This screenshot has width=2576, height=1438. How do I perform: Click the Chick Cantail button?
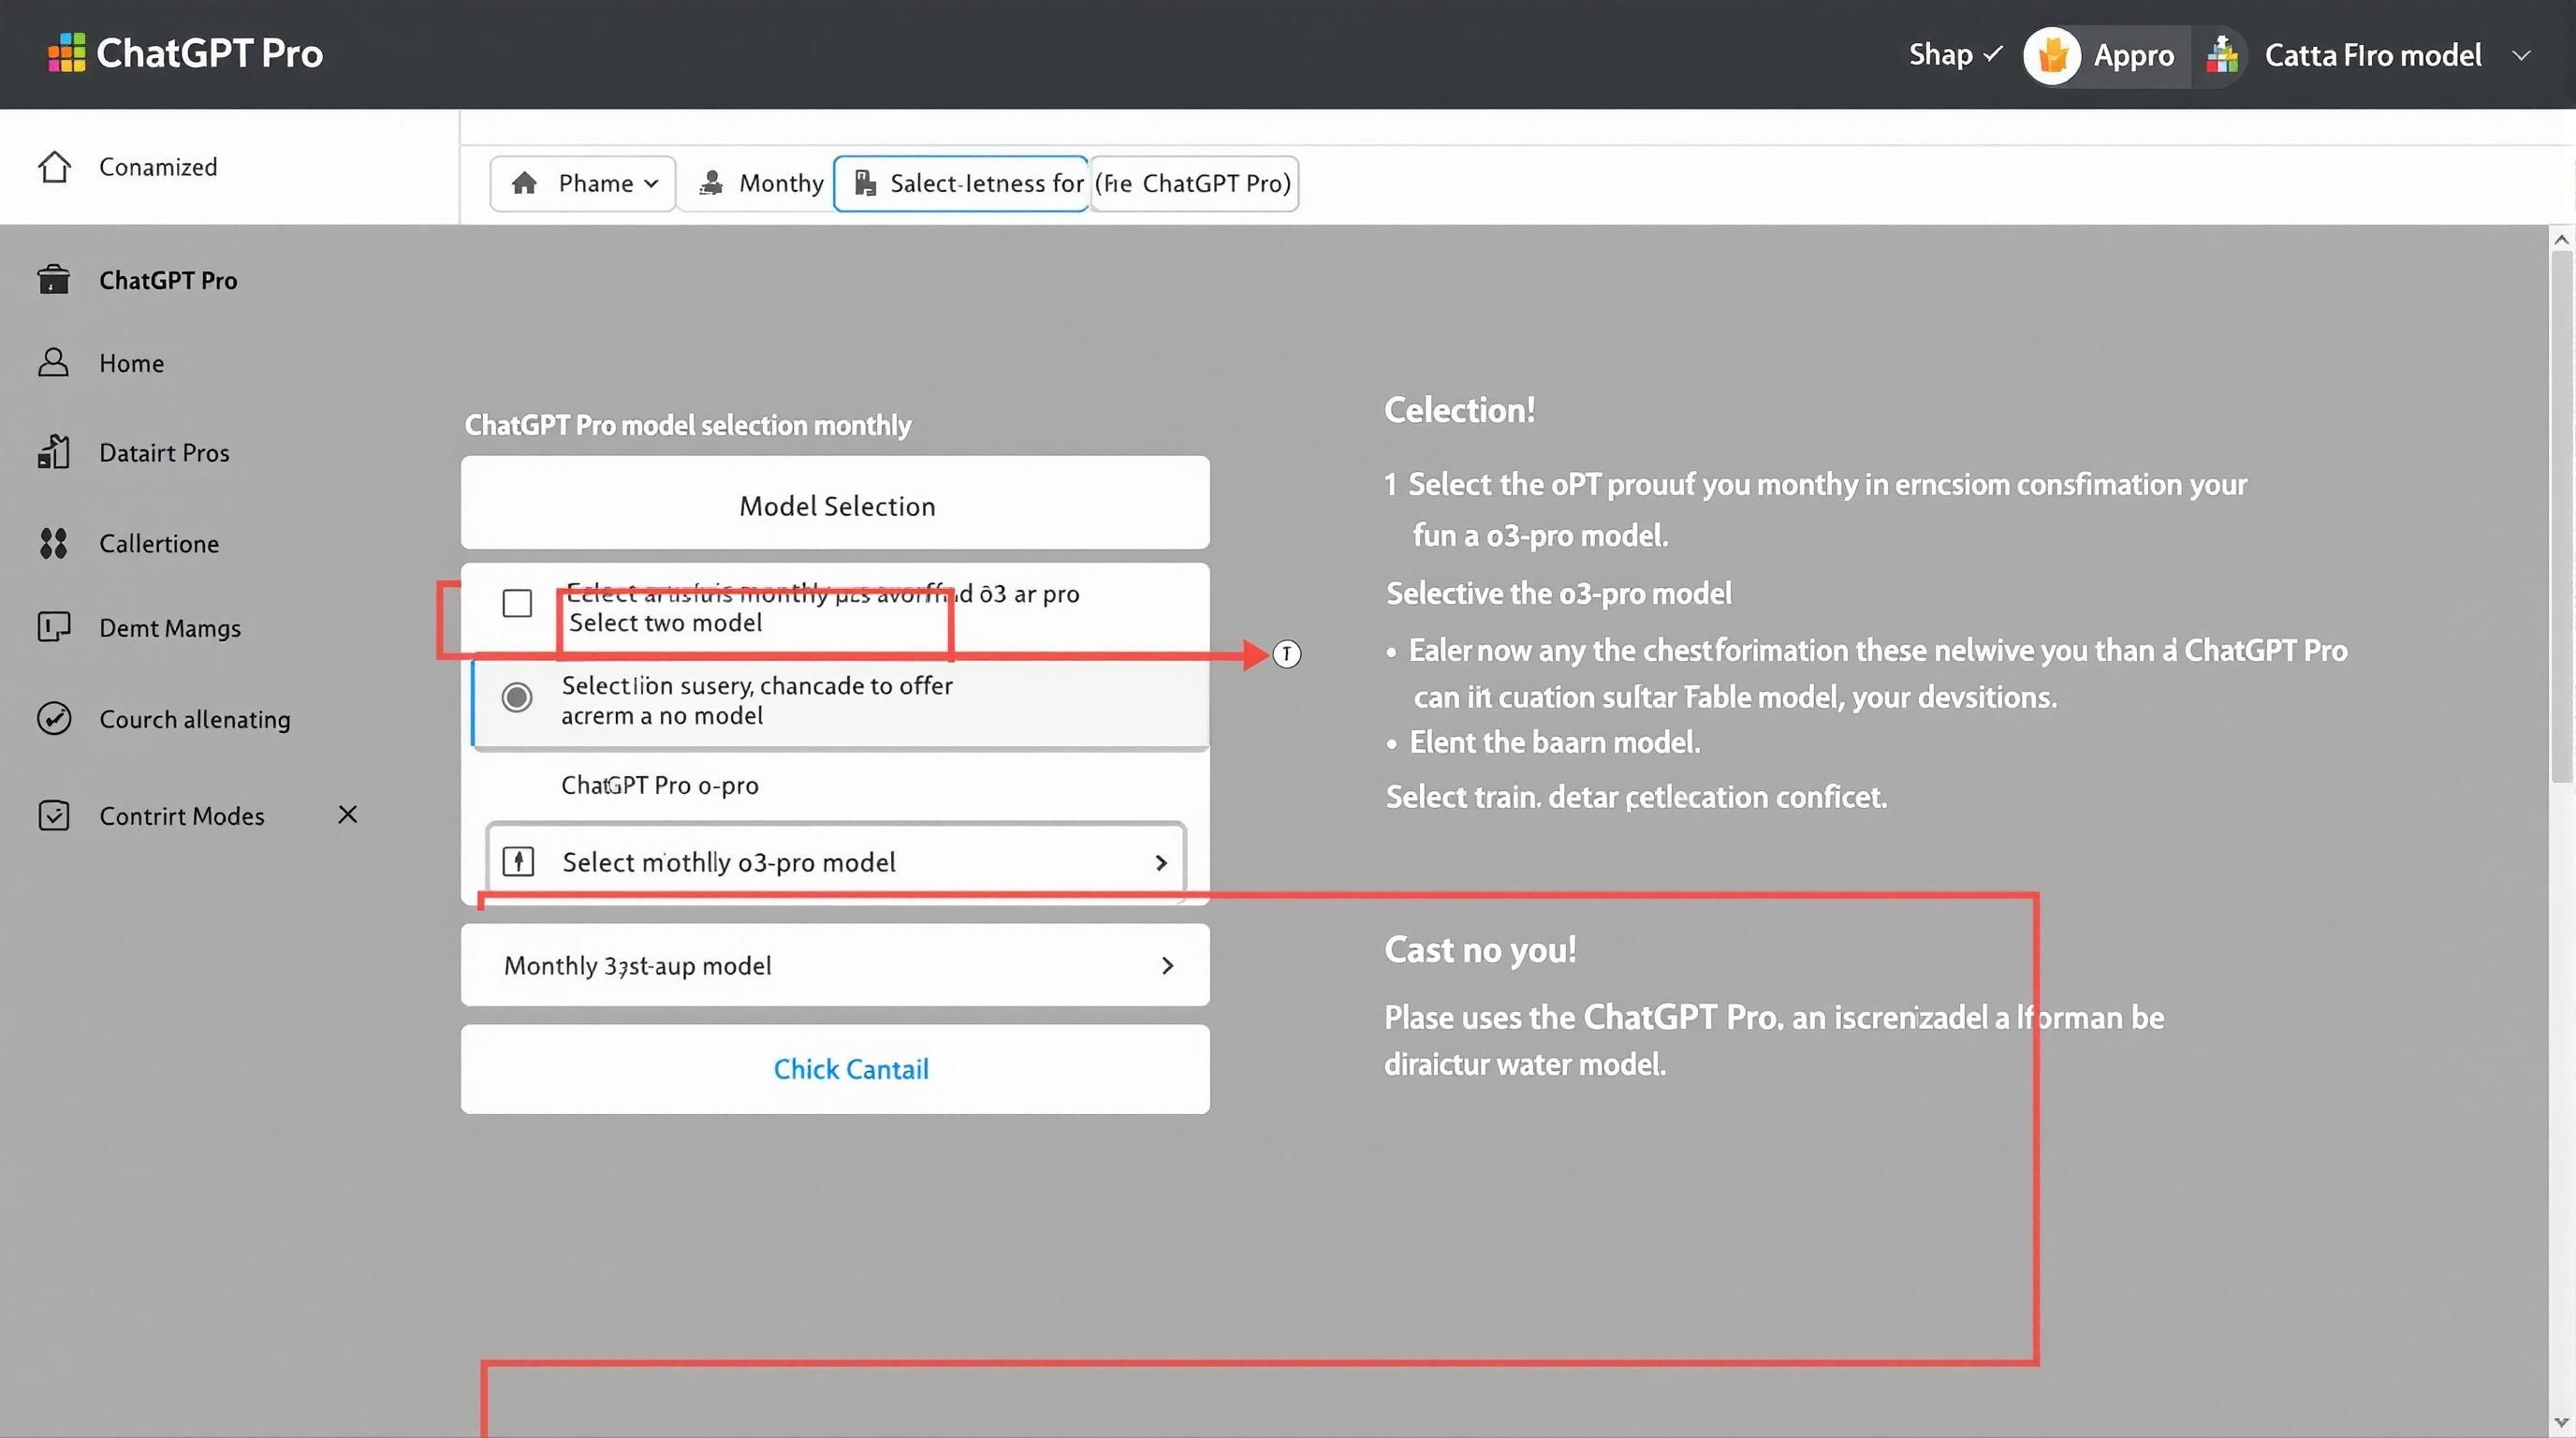pos(835,1069)
